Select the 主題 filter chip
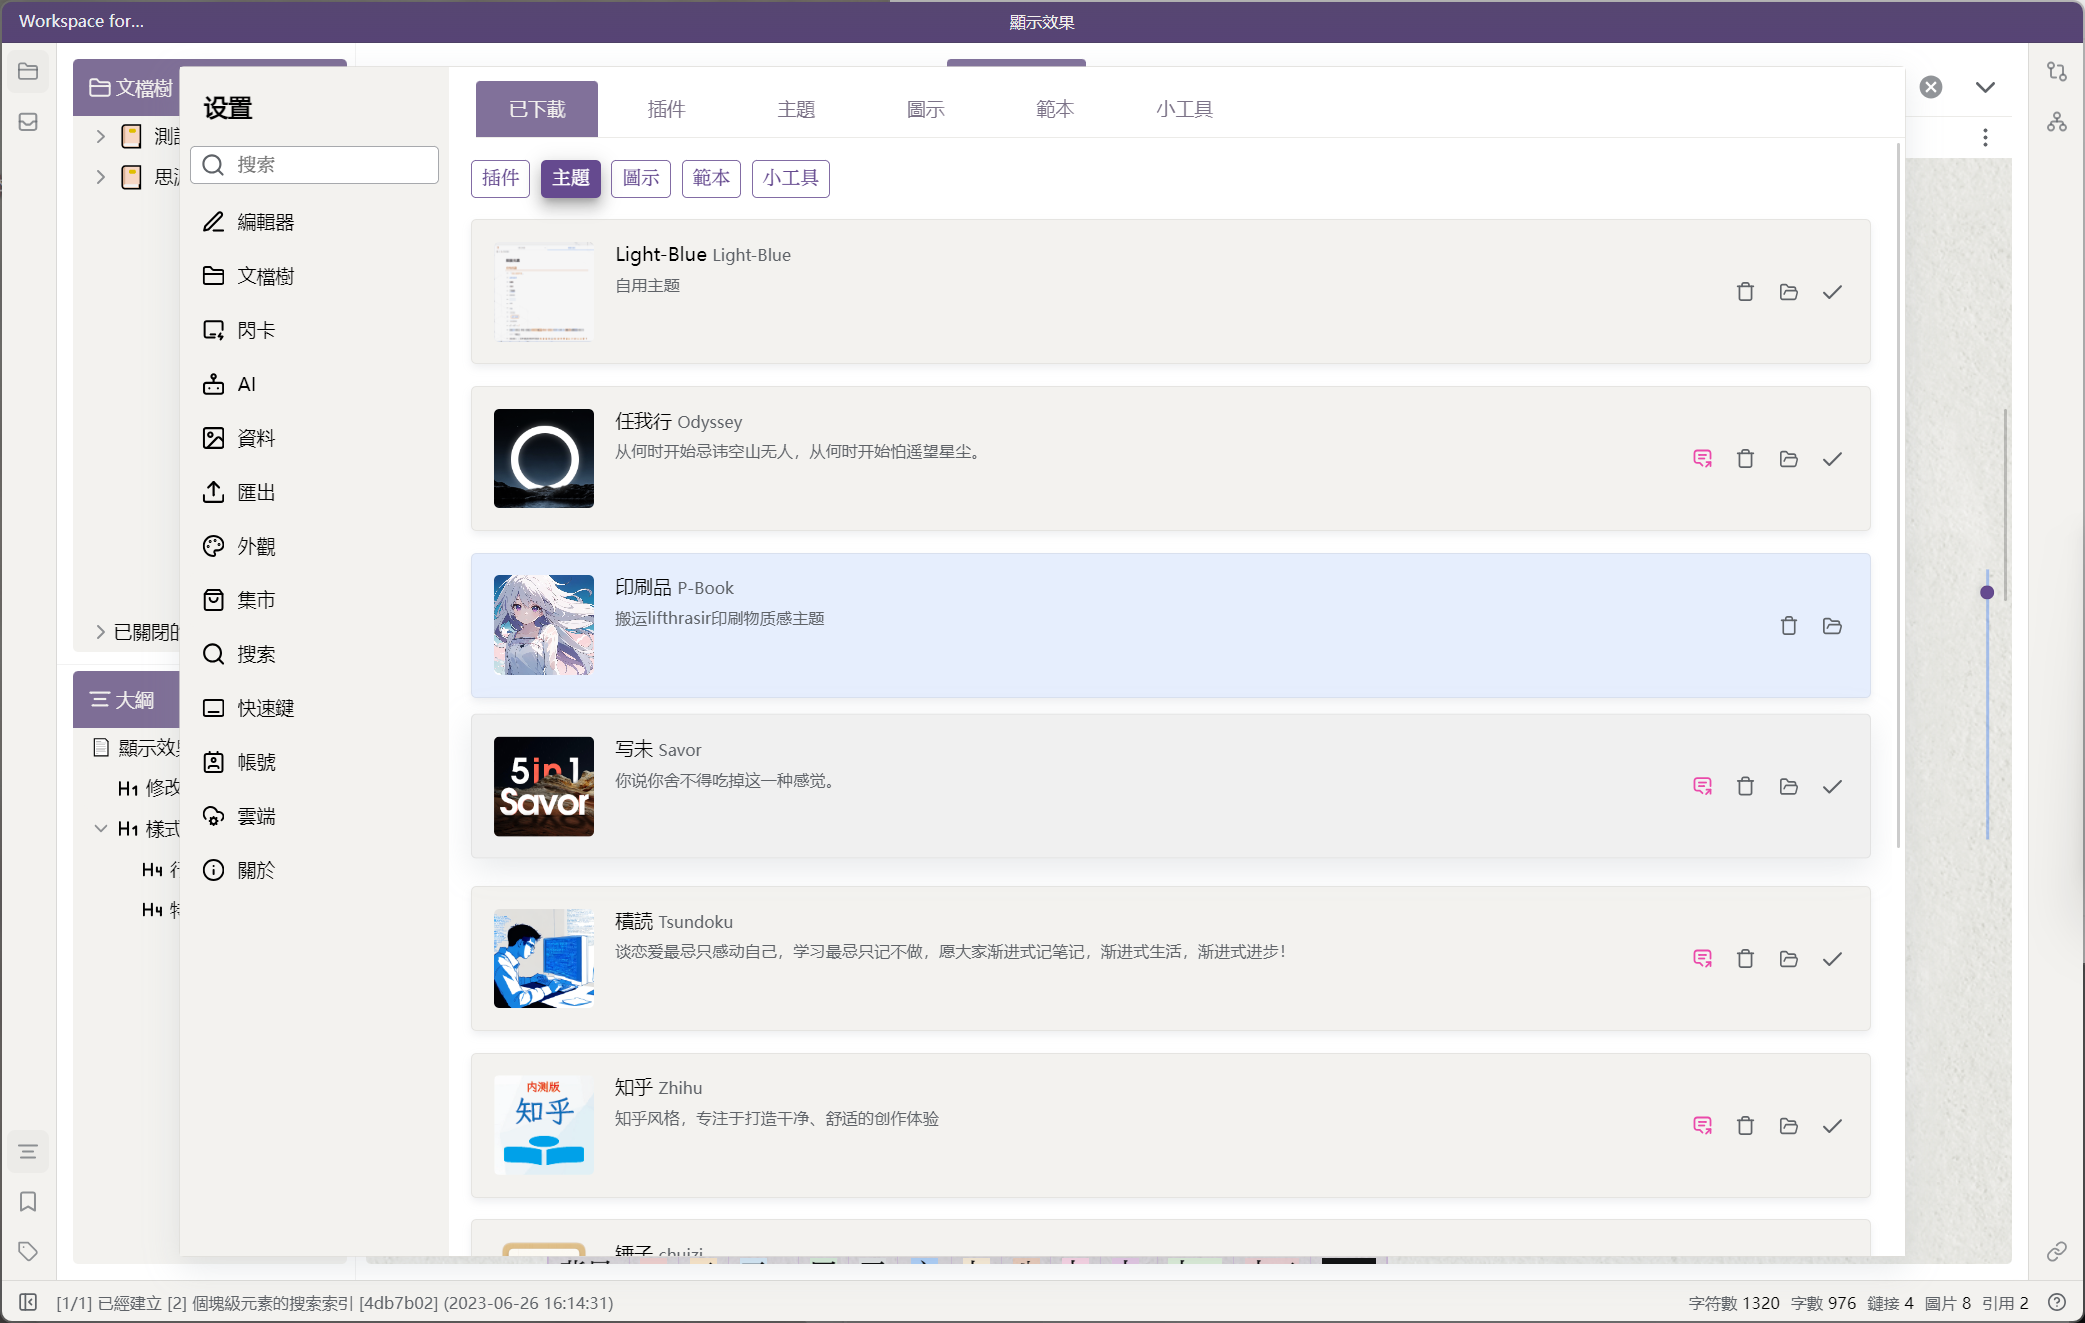 pos(570,178)
